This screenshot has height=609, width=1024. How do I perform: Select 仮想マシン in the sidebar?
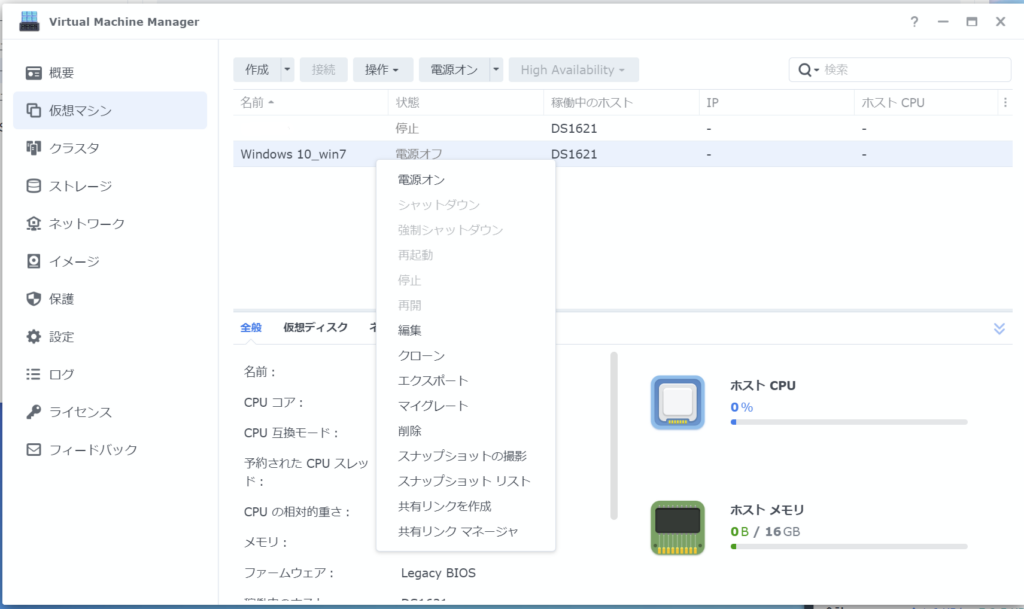click(x=110, y=110)
